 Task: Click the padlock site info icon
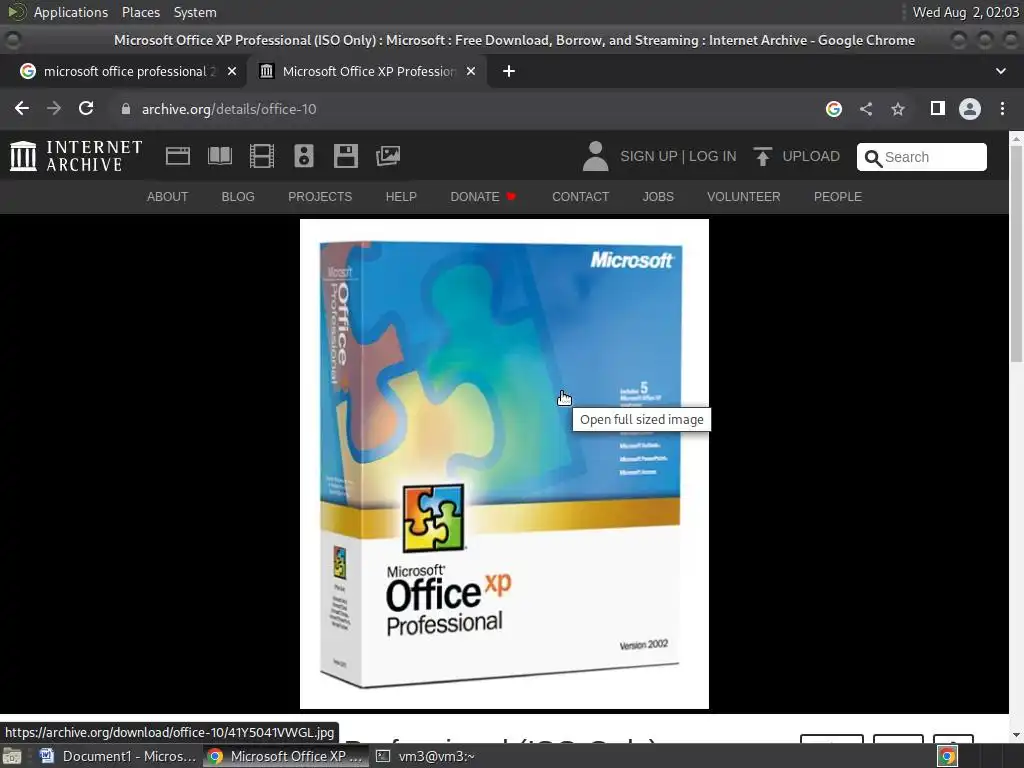pyautogui.click(x=126, y=109)
